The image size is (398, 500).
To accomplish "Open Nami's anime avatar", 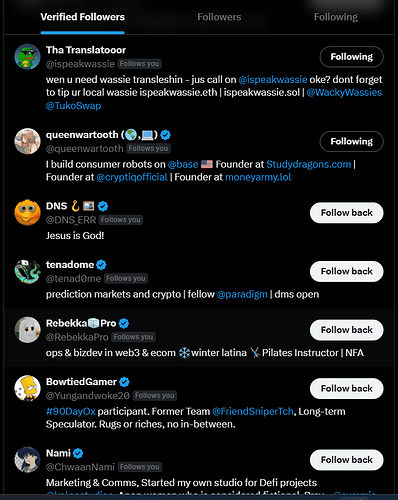I will click(27, 460).
